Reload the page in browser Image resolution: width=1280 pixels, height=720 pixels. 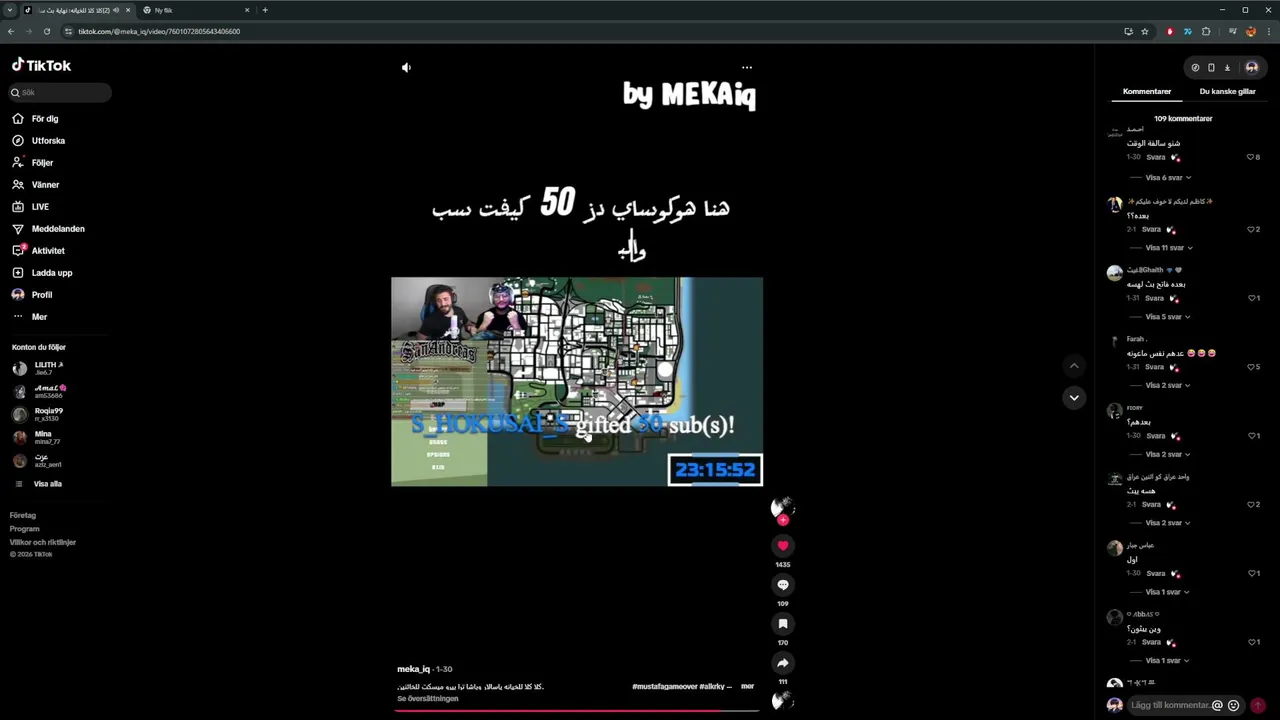[x=46, y=31]
